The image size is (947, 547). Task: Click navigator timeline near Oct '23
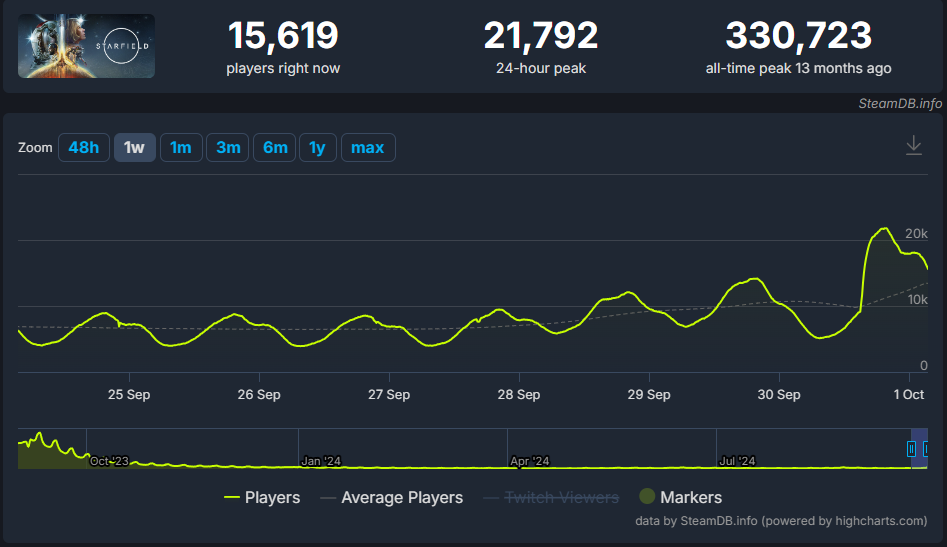click(x=109, y=461)
